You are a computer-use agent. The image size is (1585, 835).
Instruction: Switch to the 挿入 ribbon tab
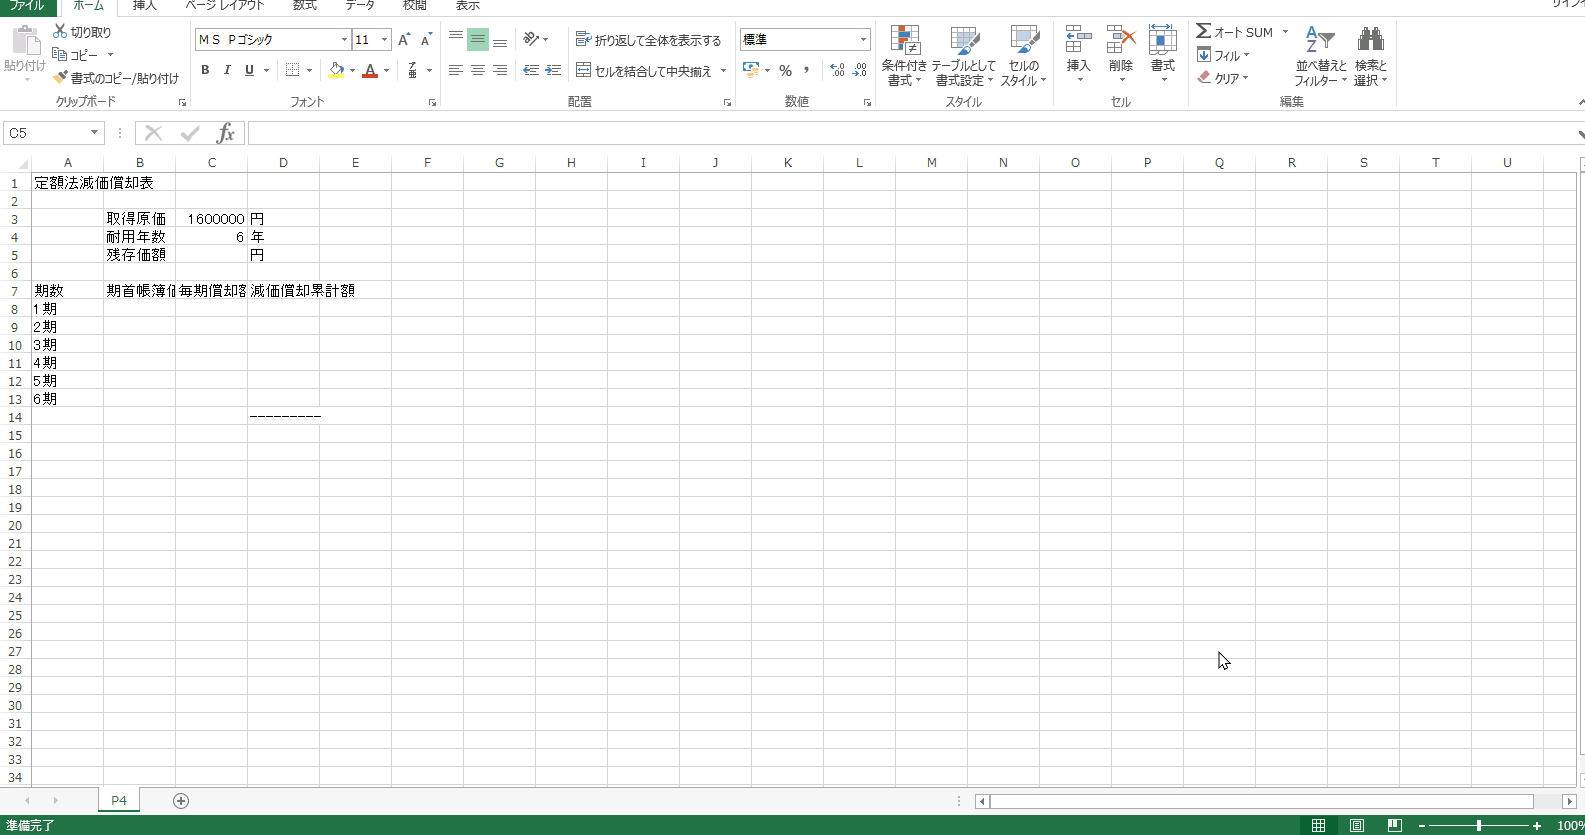[x=145, y=6]
